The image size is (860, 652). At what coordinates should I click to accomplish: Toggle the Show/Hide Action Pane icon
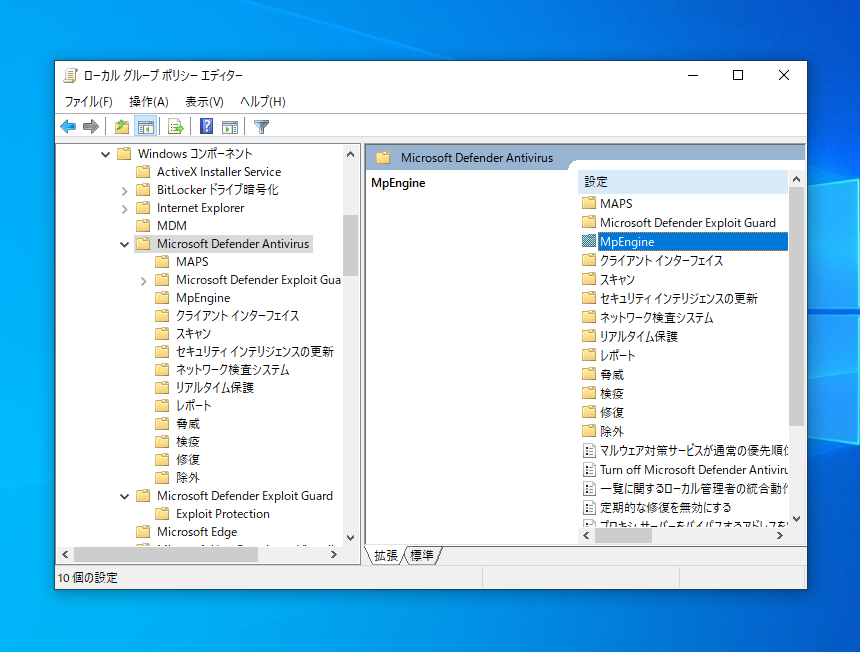[230, 126]
